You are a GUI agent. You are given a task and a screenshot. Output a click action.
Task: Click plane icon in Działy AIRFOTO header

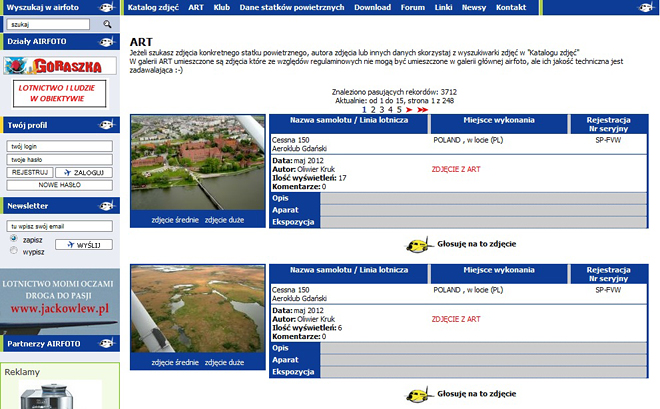[107, 42]
